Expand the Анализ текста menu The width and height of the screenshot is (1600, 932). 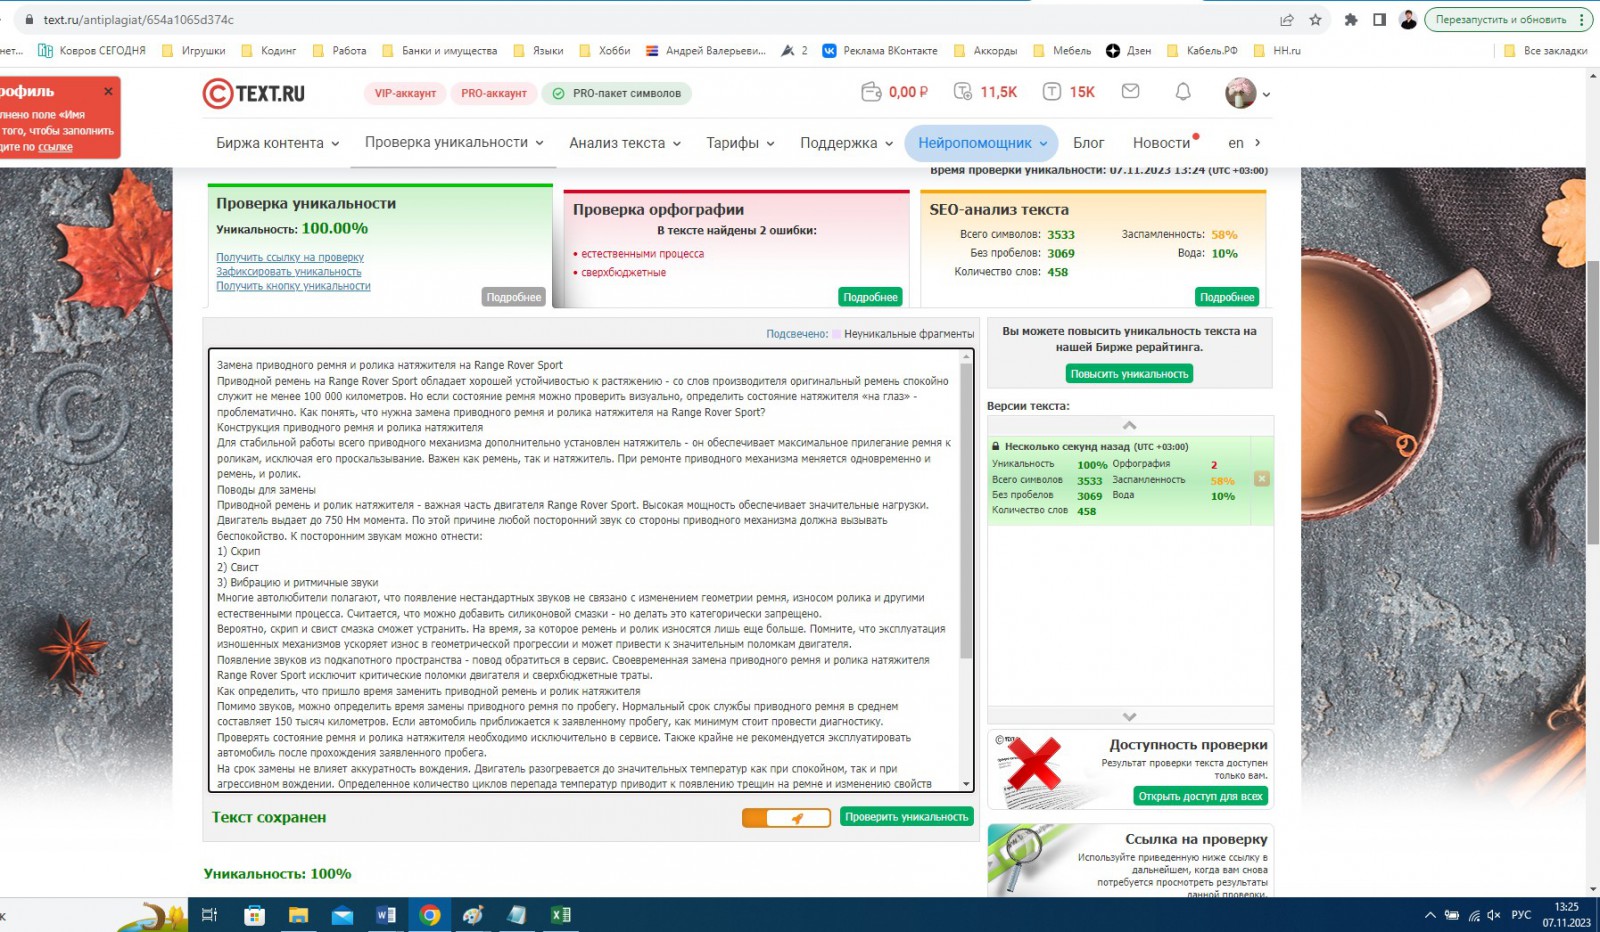[625, 143]
